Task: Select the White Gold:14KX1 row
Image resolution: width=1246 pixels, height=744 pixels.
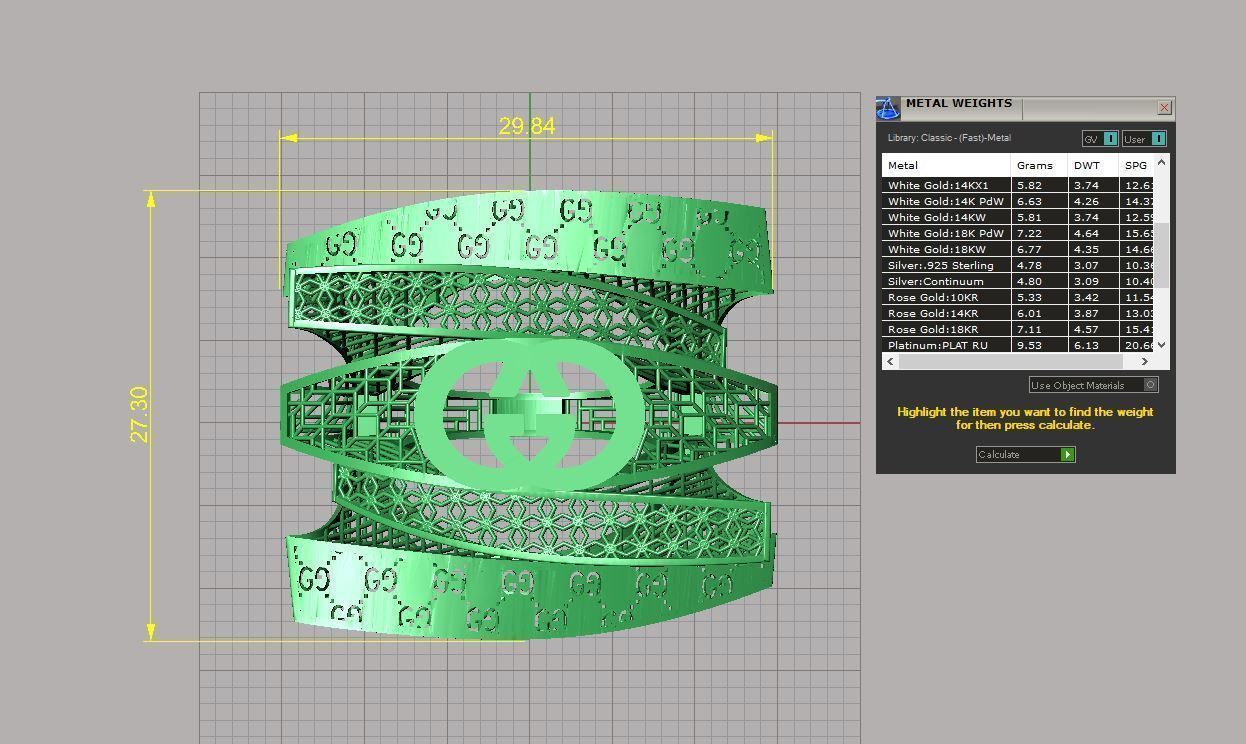Action: point(1018,185)
